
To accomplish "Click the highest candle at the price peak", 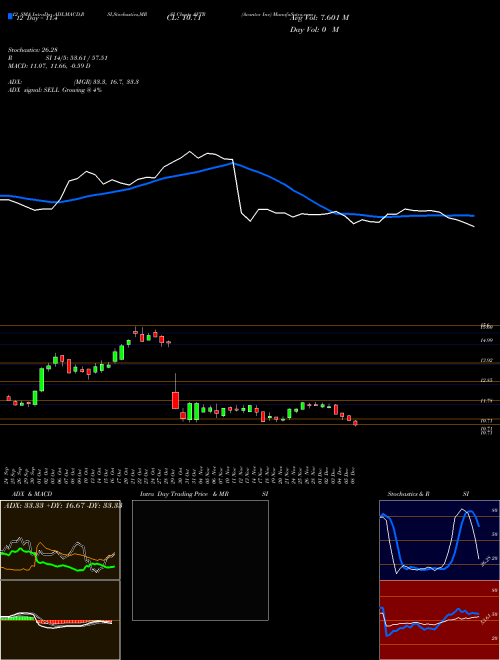I will click(135, 332).
